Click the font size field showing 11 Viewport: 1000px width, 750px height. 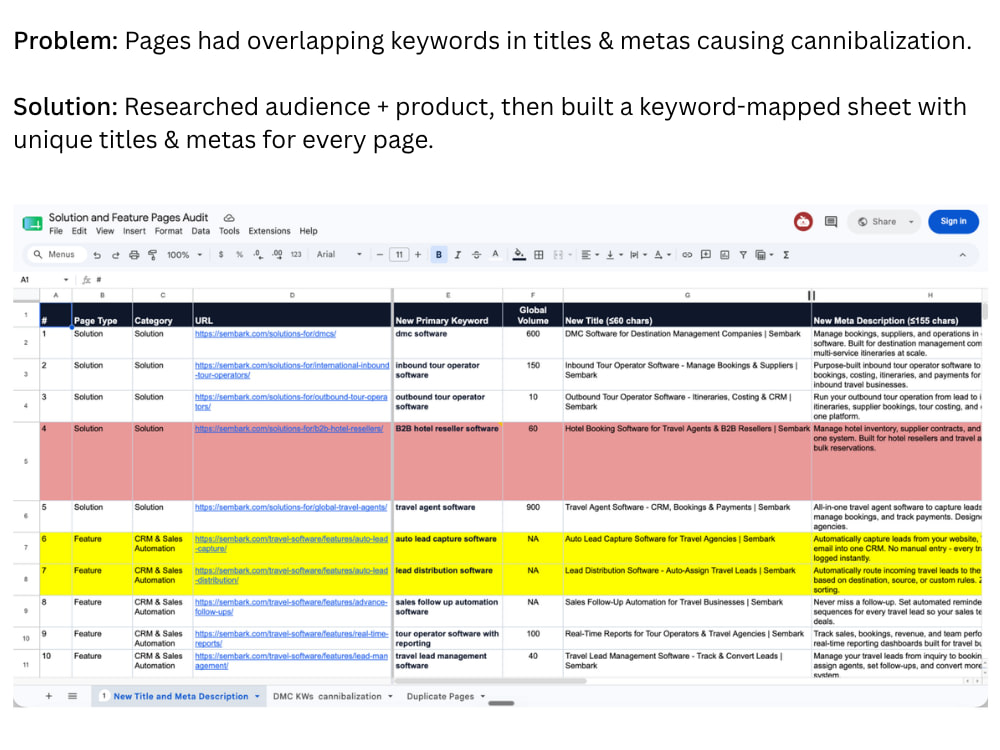(x=399, y=254)
